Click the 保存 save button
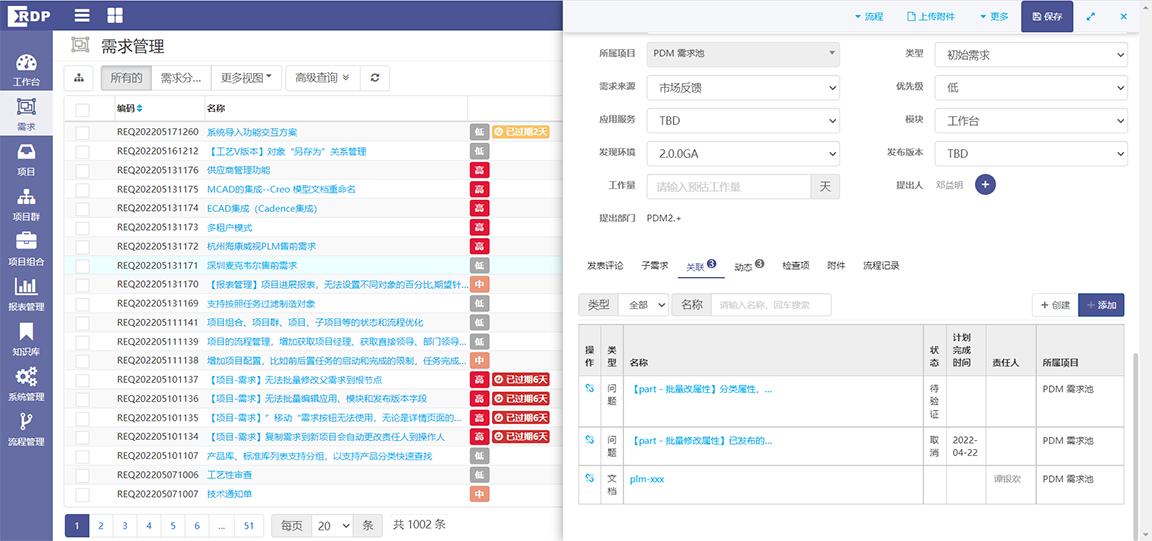 pyautogui.click(x=1046, y=17)
